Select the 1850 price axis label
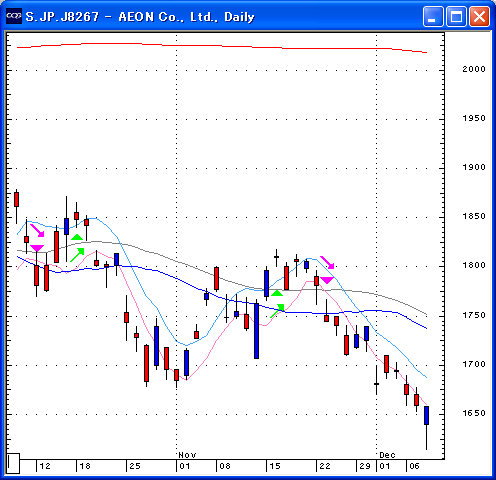 pos(474,216)
